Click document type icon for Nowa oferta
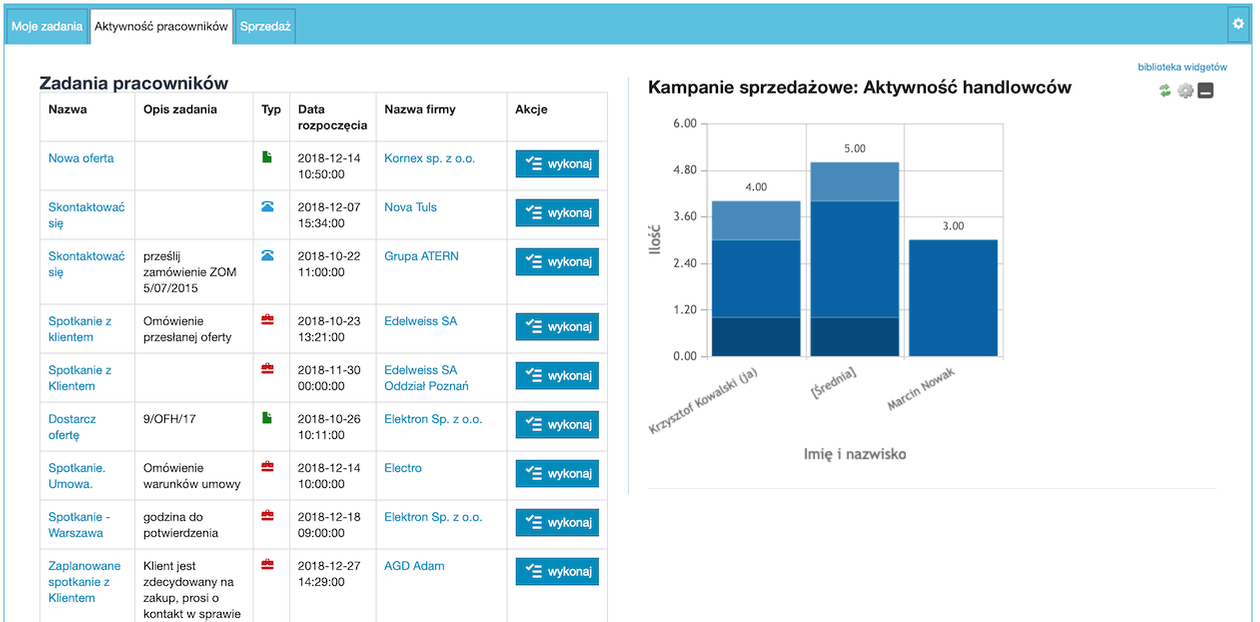The height and width of the screenshot is (622, 1260). (x=267, y=158)
